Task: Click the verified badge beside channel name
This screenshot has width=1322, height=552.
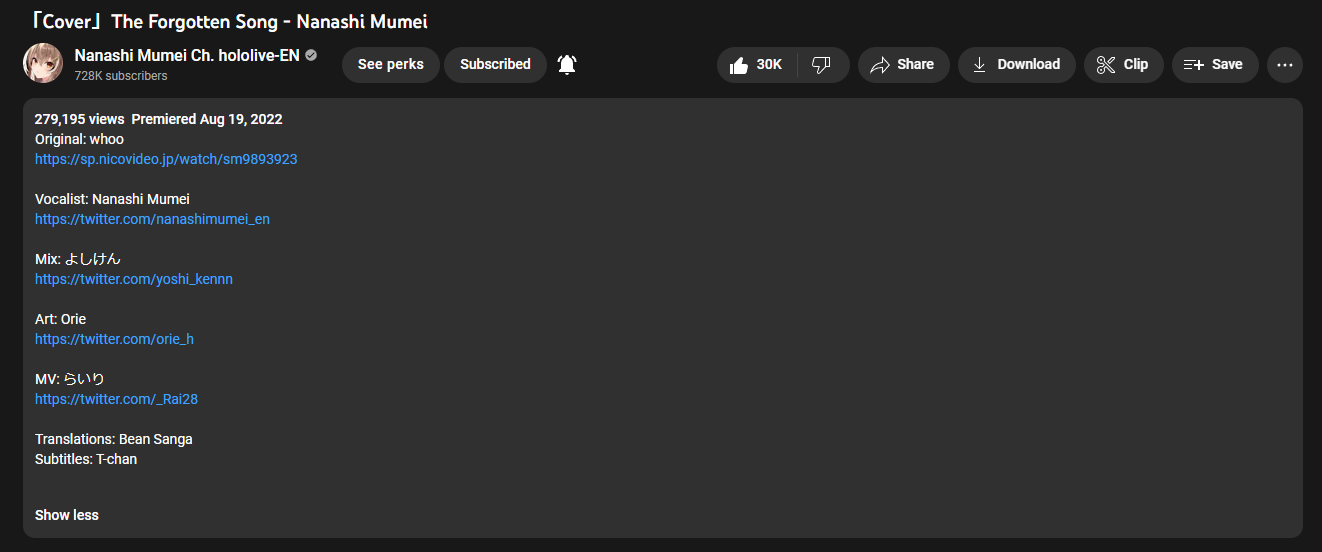Action: [311, 55]
